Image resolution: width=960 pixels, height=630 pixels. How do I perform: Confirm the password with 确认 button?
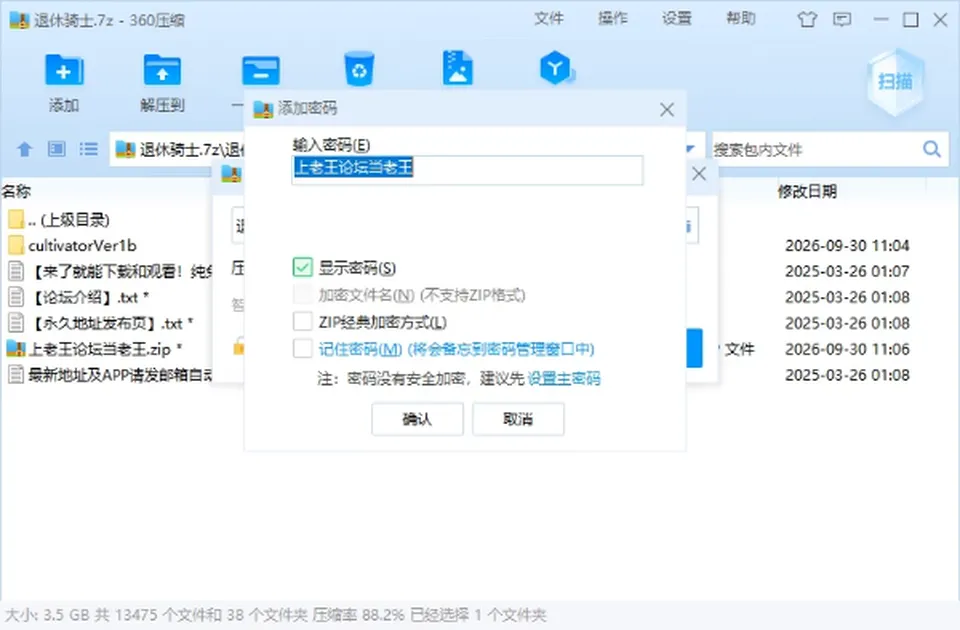point(417,419)
